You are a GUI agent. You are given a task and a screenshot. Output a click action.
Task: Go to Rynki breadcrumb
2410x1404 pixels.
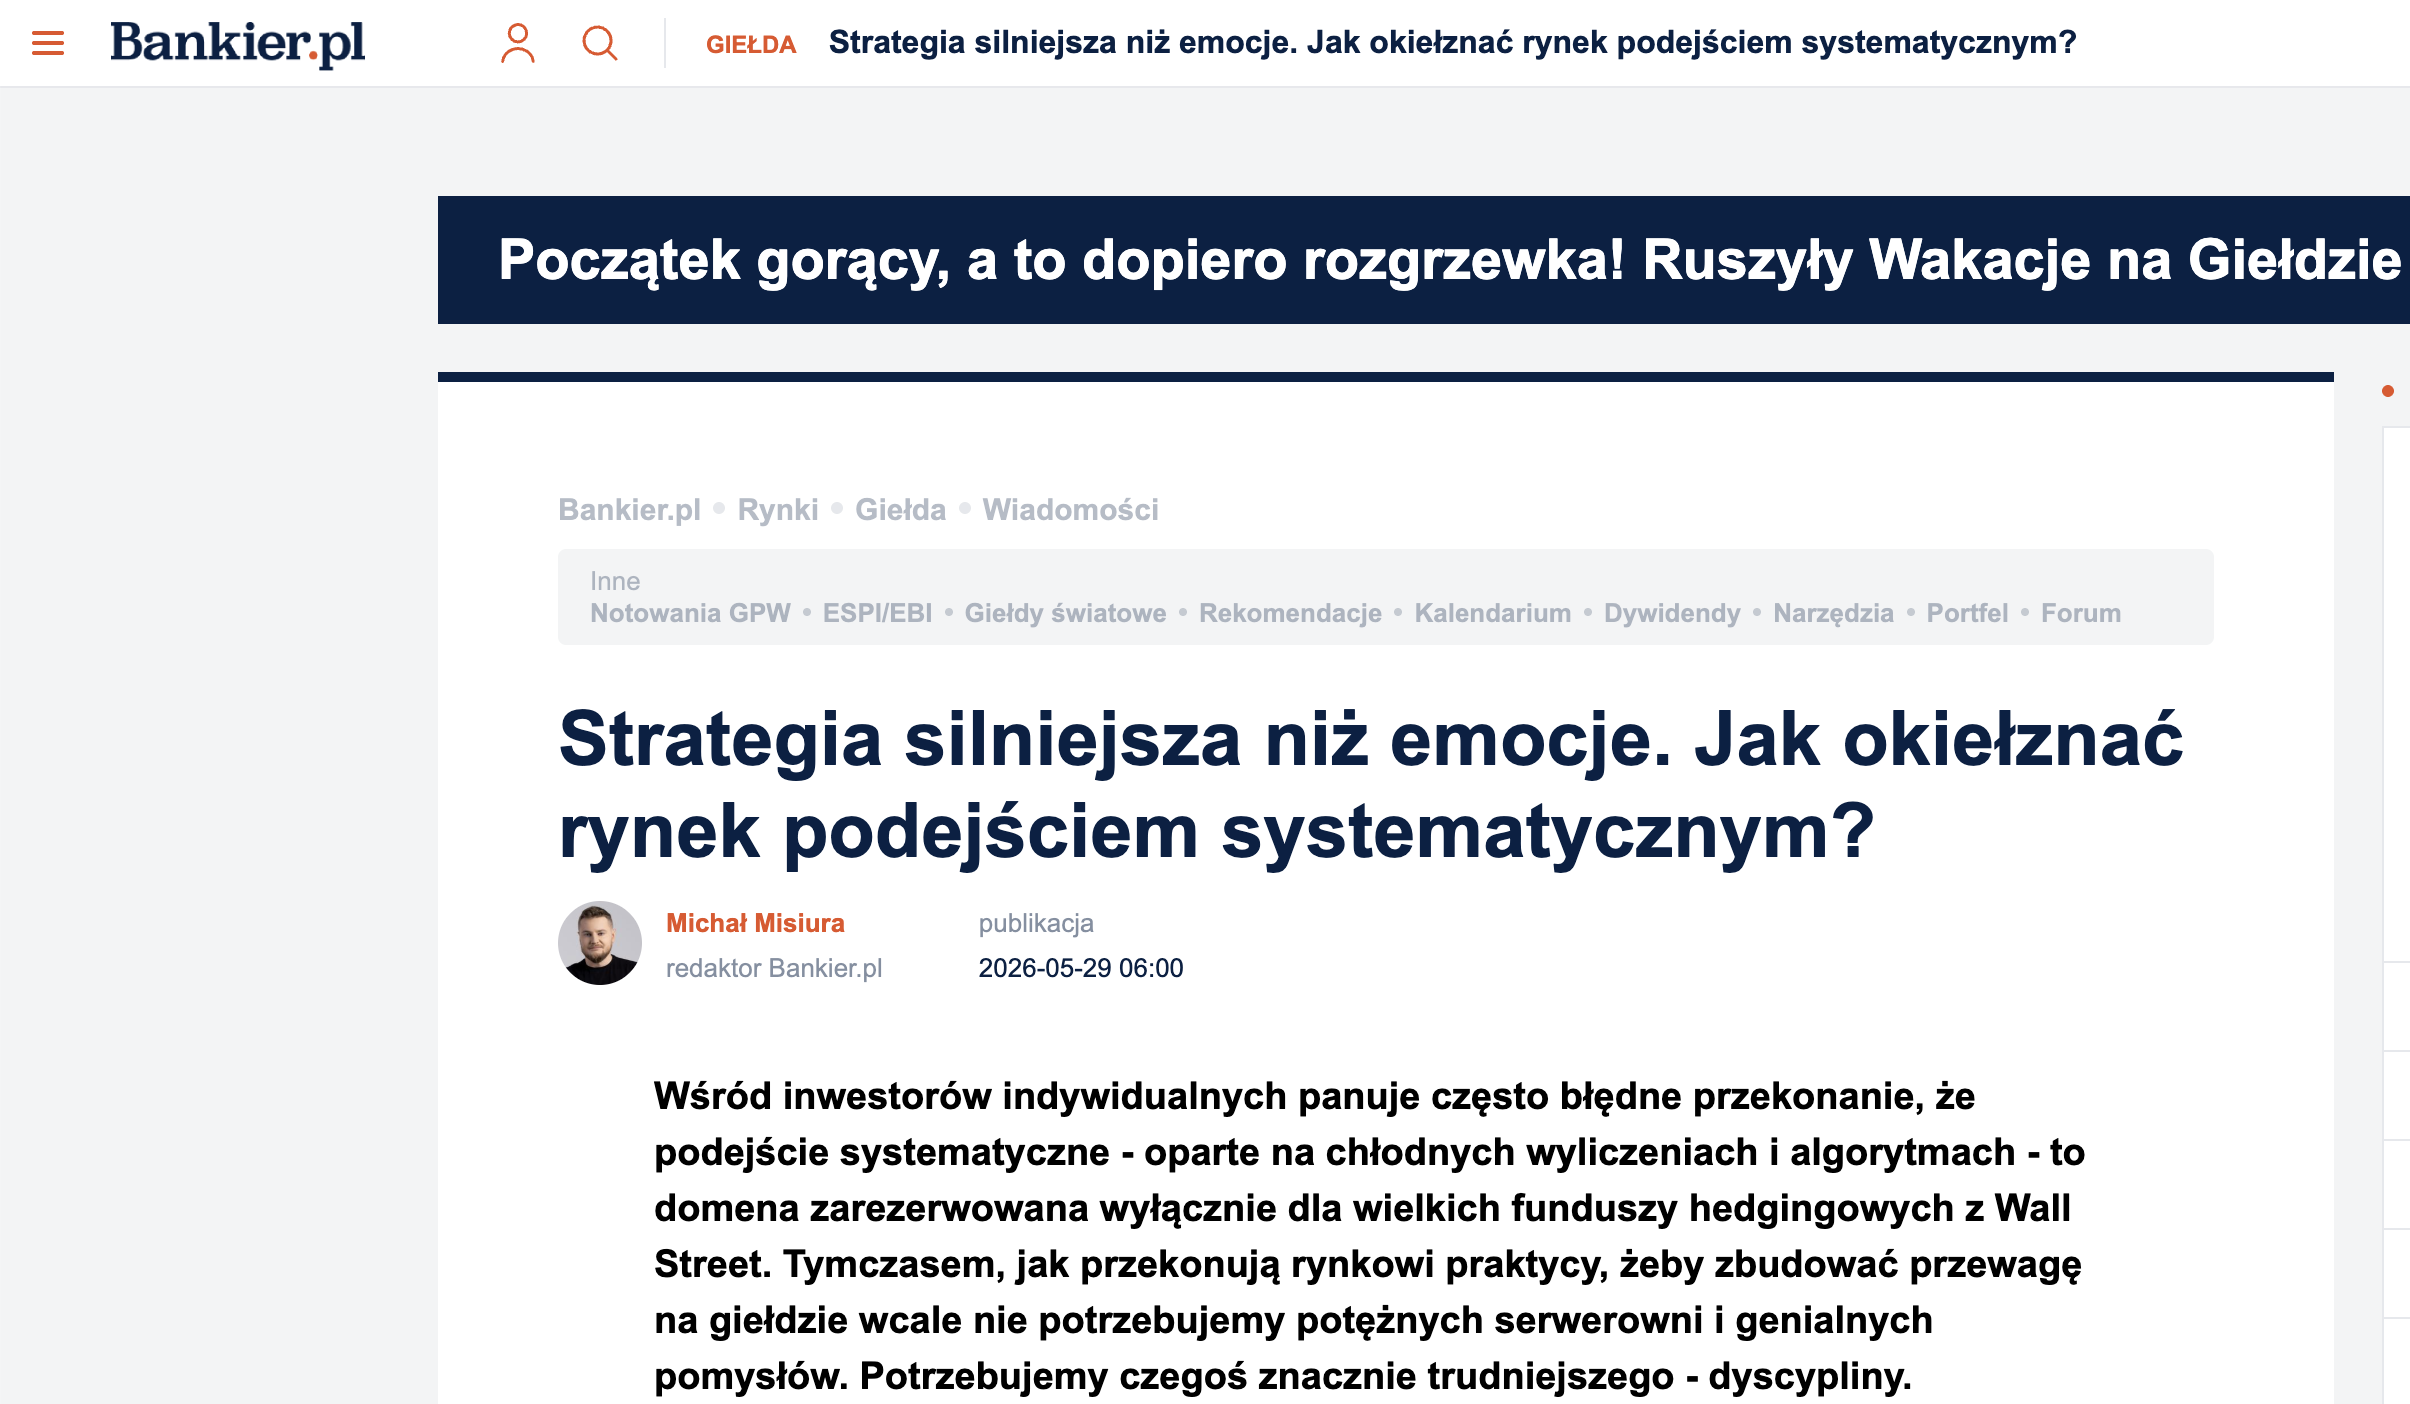pos(777,510)
